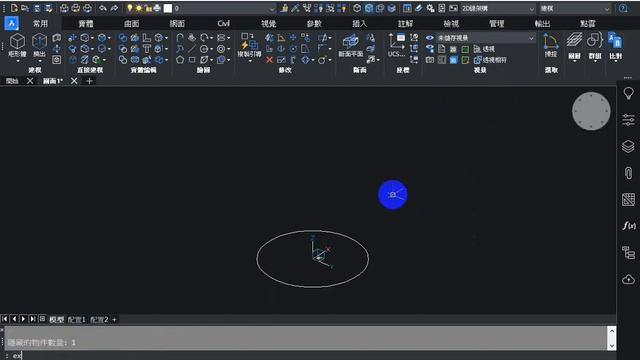Switch to the 曲面 ribbon tab

pyautogui.click(x=131, y=24)
